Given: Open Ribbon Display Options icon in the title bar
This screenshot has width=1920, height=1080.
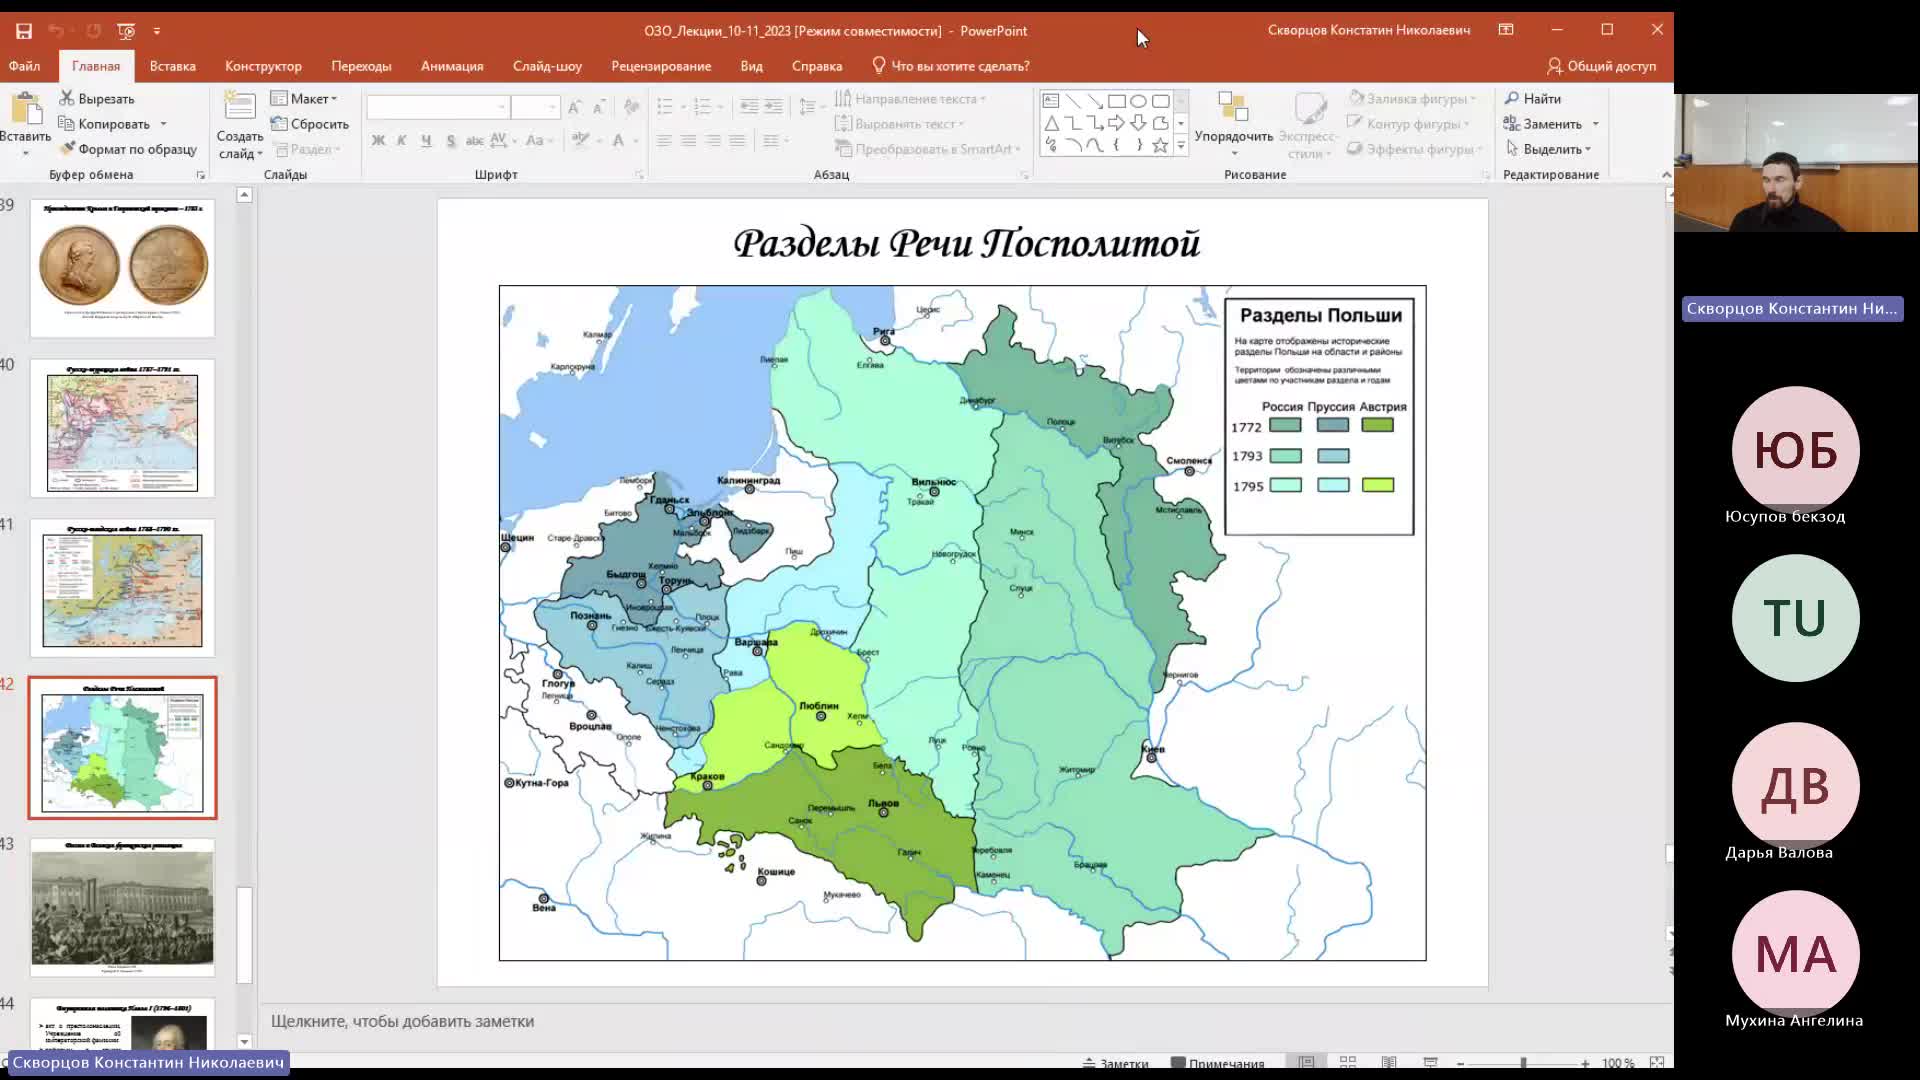Looking at the screenshot, I should tap(1506, 30).
